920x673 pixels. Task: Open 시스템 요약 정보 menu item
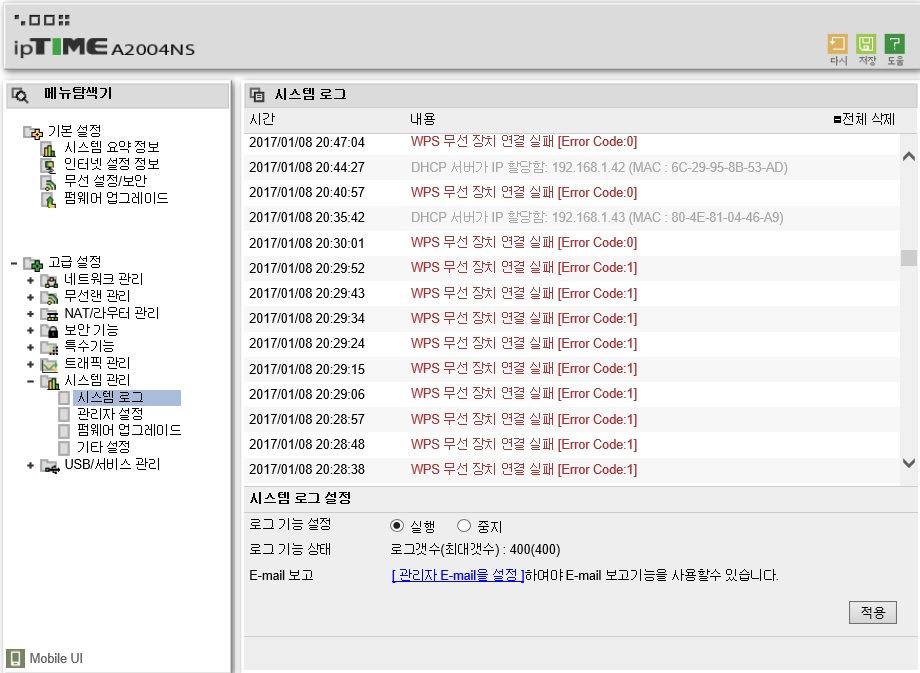(x=111, y=147)
